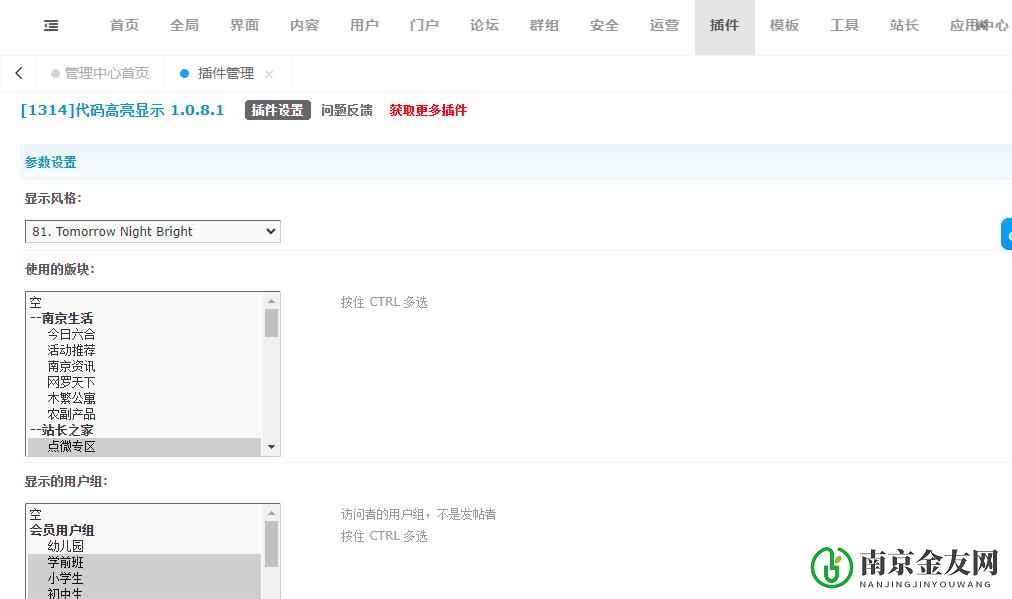The height and width of the screenshot is (599, 1012).
Task: Switch to the 管理中心首页 tab
Action: (107, 72)
